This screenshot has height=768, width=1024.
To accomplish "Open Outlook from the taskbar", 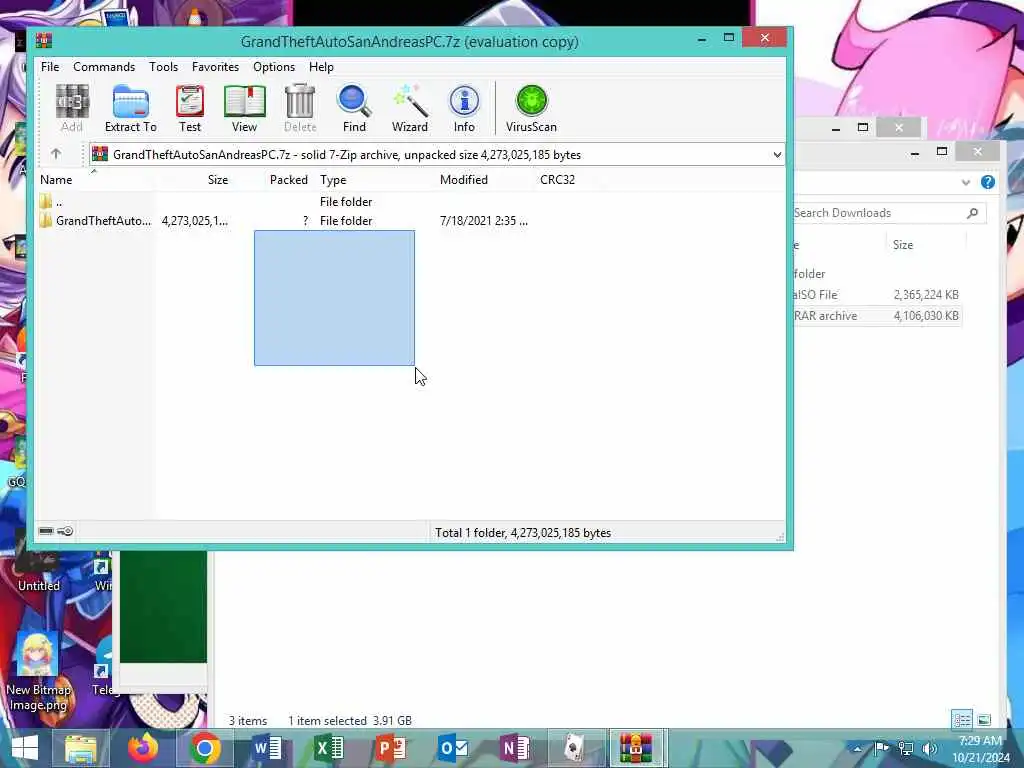I will click(x=453, y=748).
